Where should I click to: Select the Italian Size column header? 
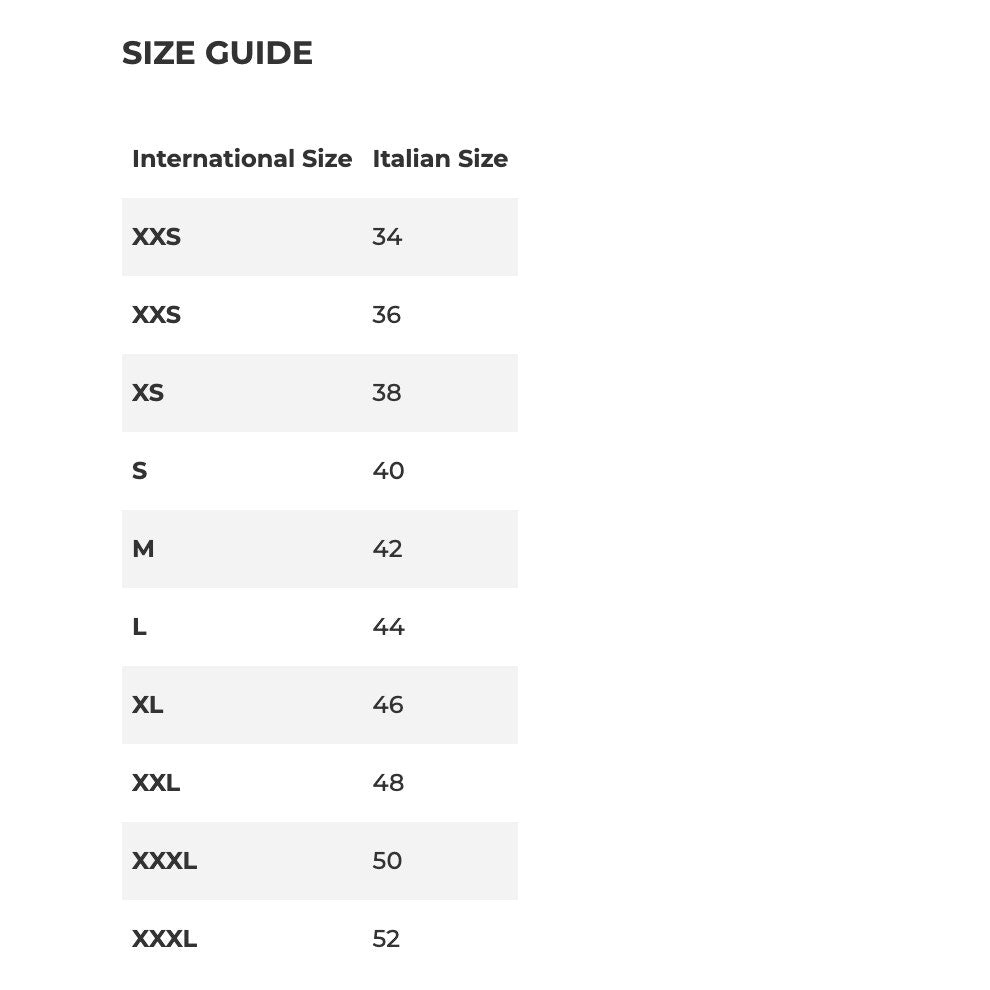440,158
